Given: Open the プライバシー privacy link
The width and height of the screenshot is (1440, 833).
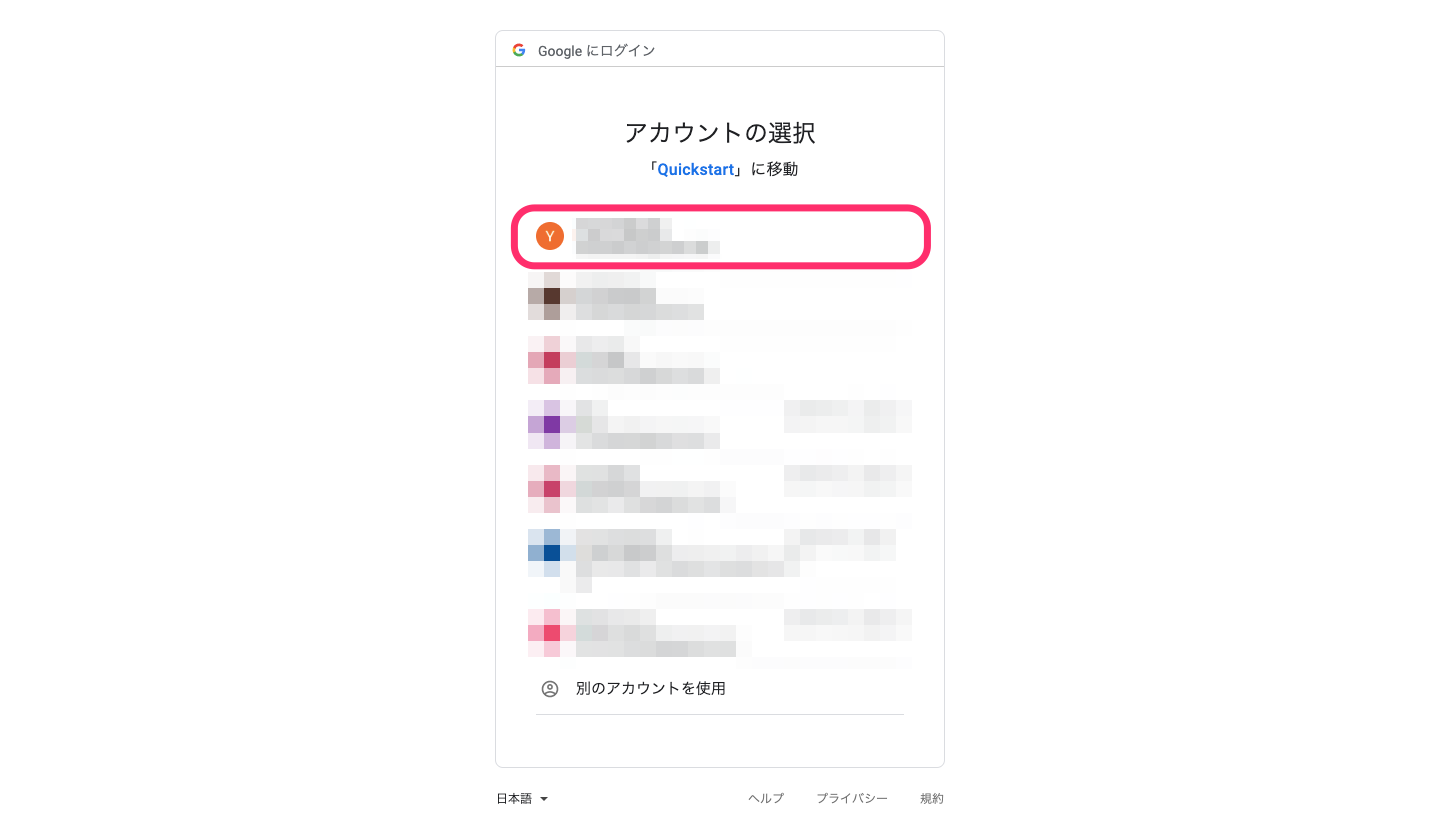Looking at the screenshot, I should coord(852,799).
